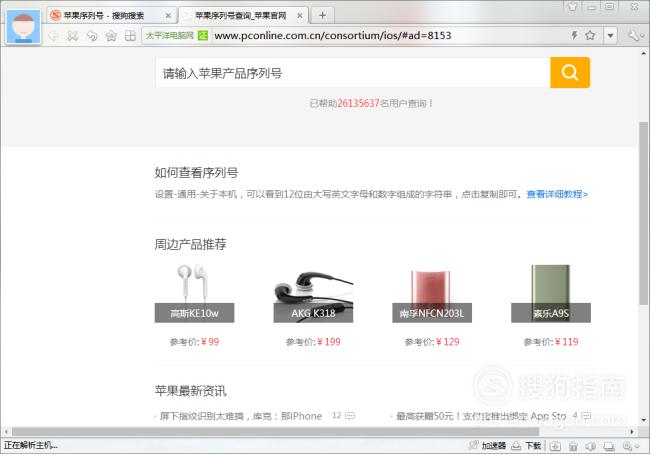The height and width of the screenshot is (454, 650).
Task: Click the comment icon next to 12
Action: point(350,415)
